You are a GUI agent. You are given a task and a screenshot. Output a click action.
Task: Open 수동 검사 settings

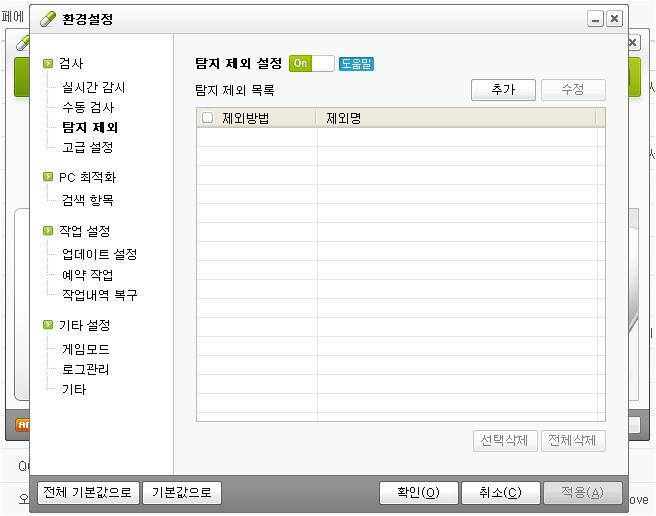[88, 107]
